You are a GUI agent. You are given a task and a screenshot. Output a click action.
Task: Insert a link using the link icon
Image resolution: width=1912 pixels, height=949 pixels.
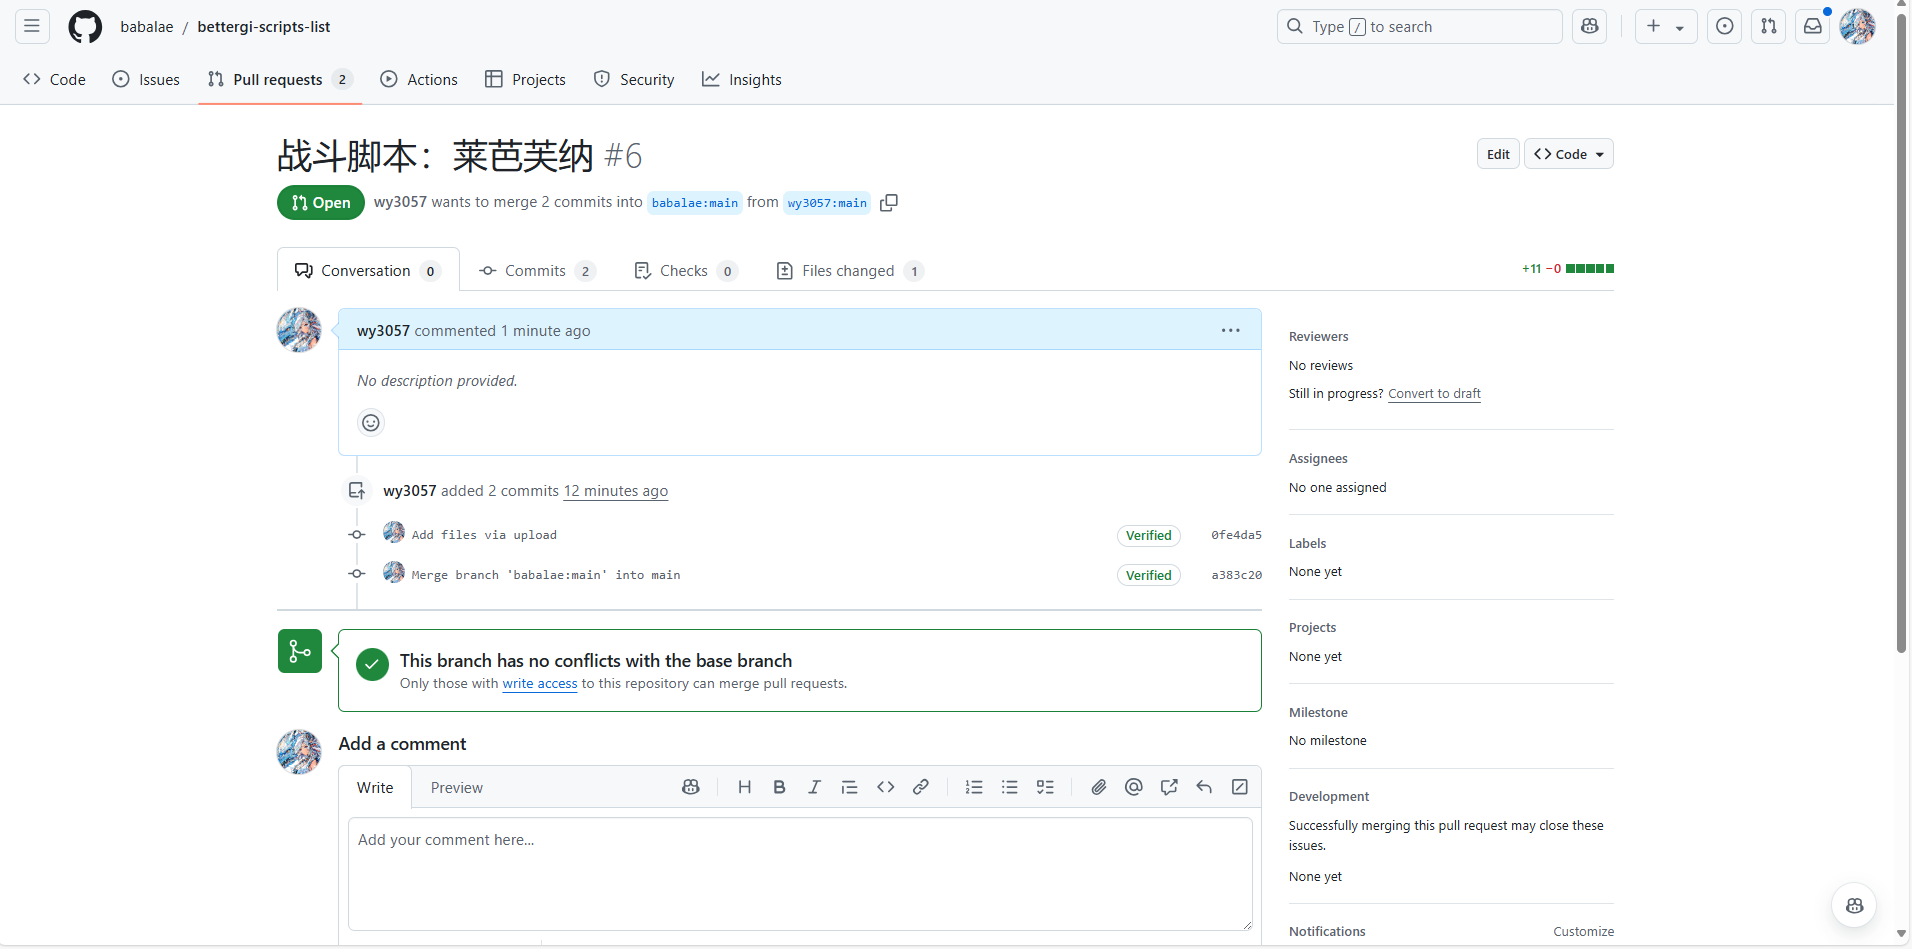(920, 788)
